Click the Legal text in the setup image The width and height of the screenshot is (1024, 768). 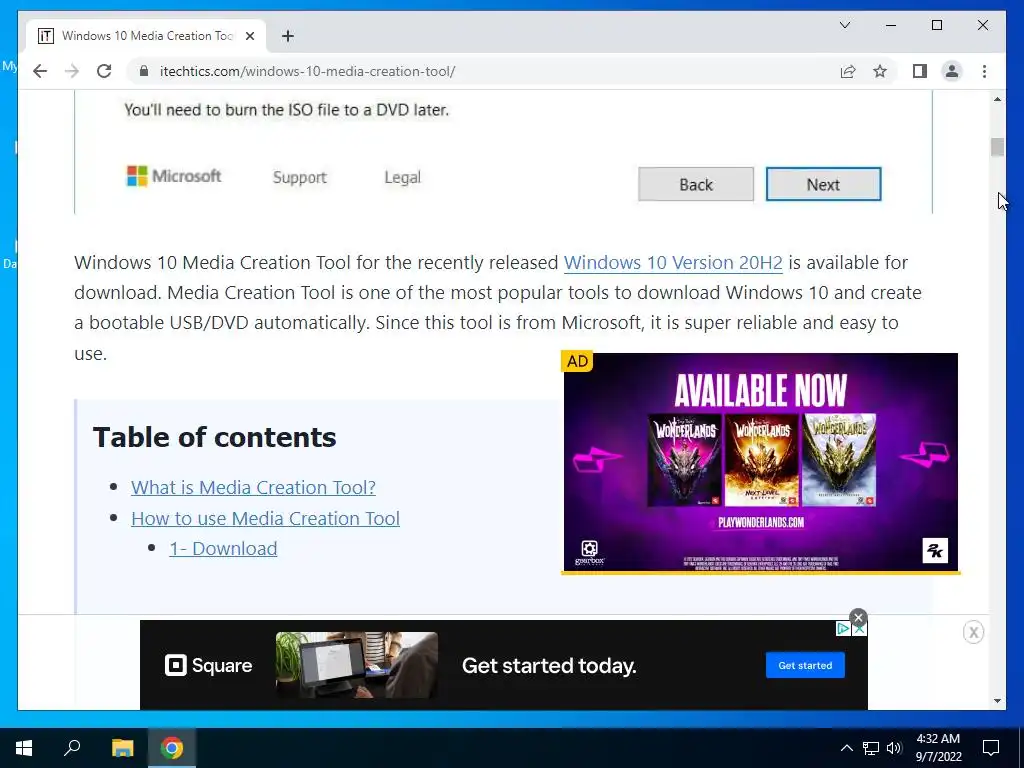[402, 177]
